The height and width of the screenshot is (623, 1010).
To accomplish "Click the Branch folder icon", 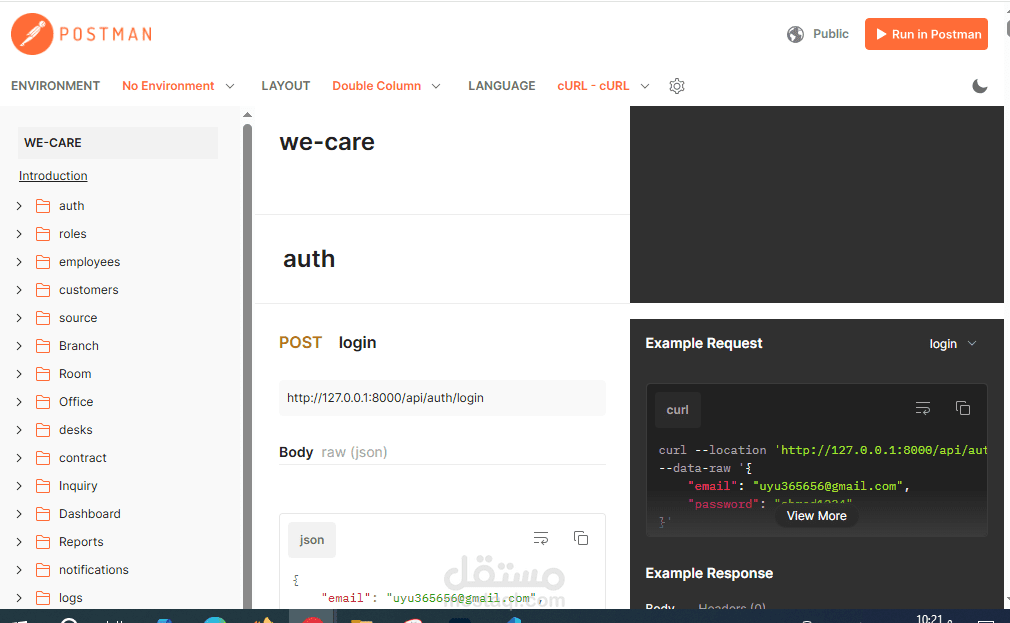I will 43,346.
